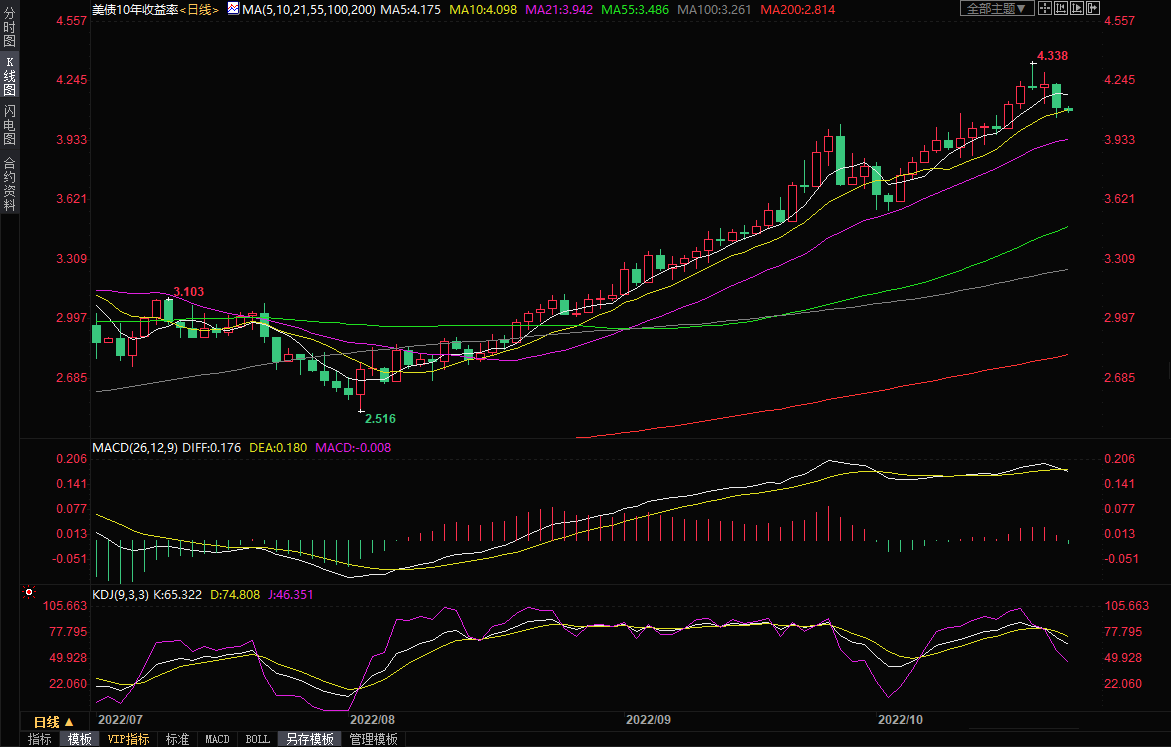Click the 管理模板 button
Screen dimensions: 1171x747
click(373, 739)
